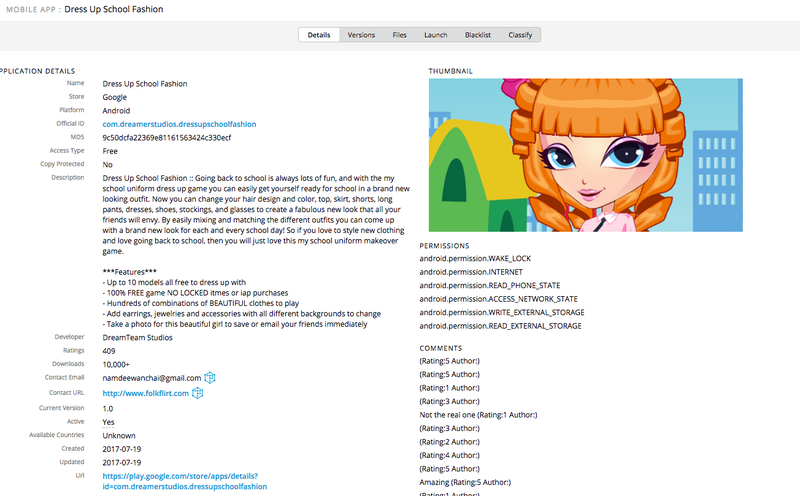The width and height of the screenshot is (800, 496).
Task: Click the android.permission.INTERNET entry
Action: (471, 272)
